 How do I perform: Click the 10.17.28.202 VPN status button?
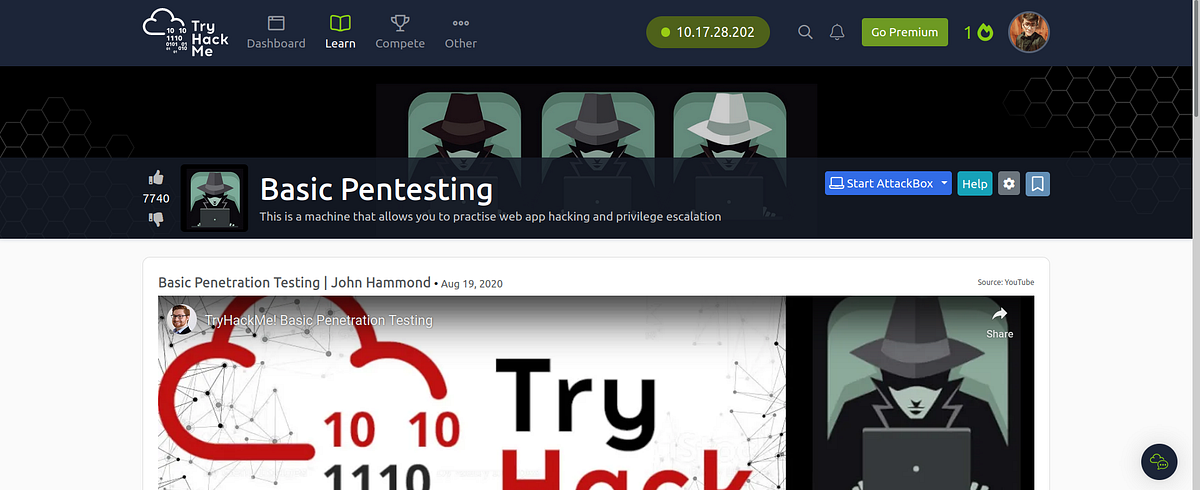(708, 32)
